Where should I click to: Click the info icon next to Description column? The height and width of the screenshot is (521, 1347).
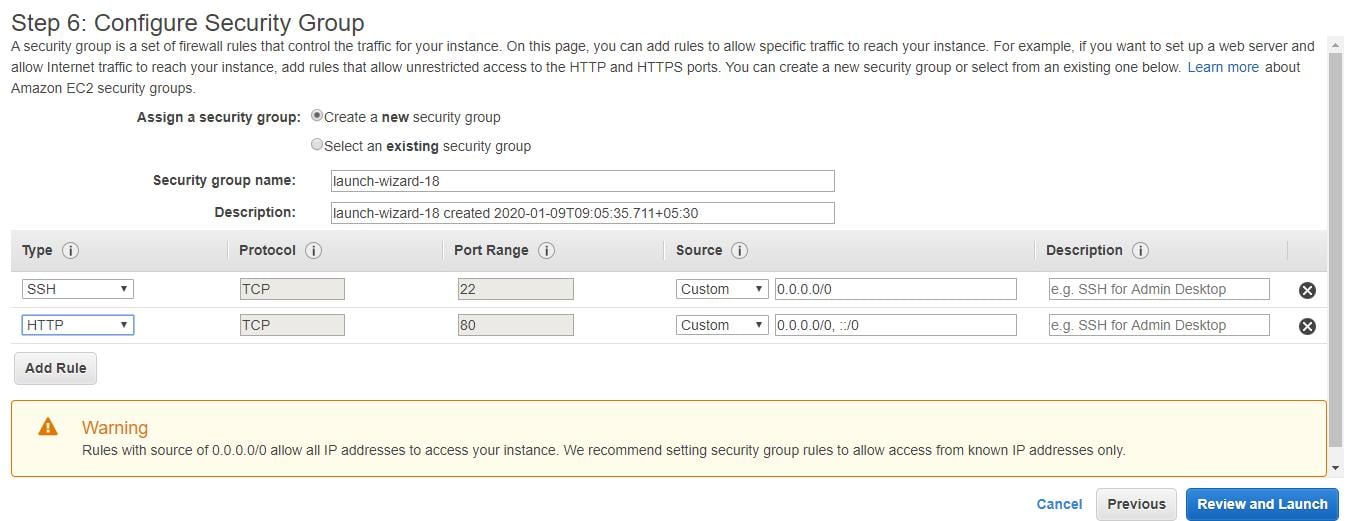click(1140, 251)
